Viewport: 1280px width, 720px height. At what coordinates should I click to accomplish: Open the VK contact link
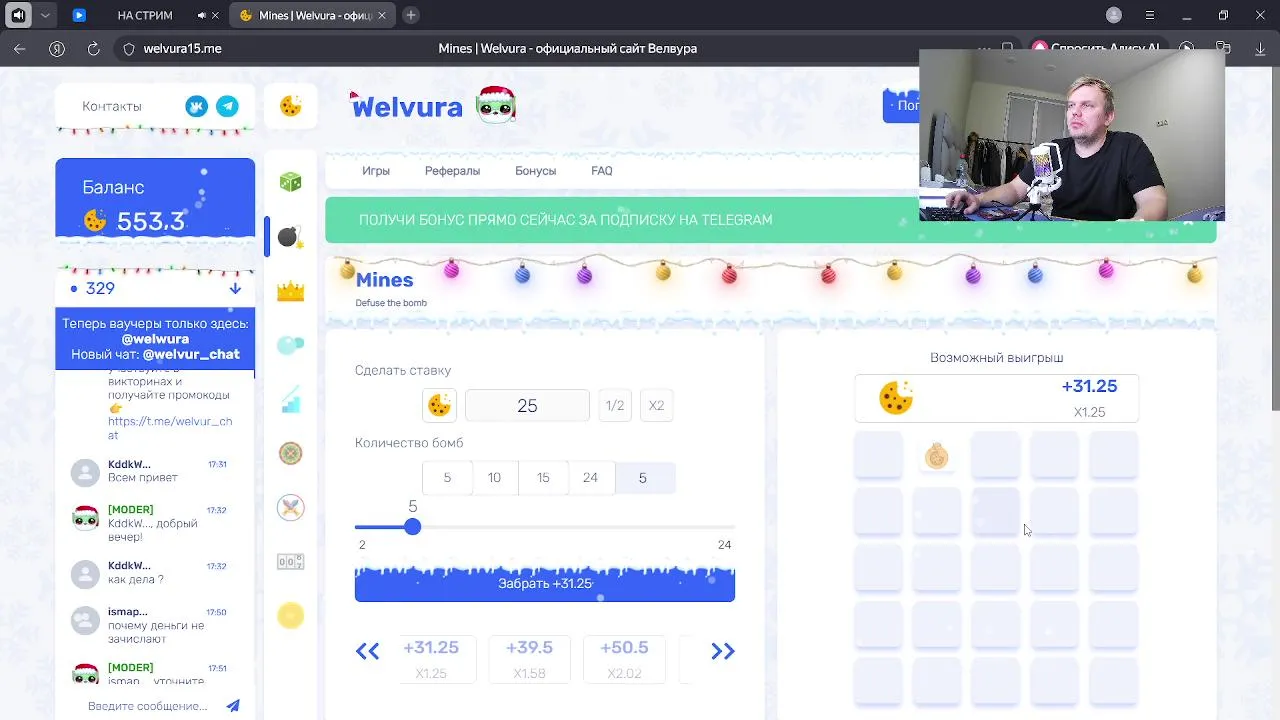coord(197,106)
